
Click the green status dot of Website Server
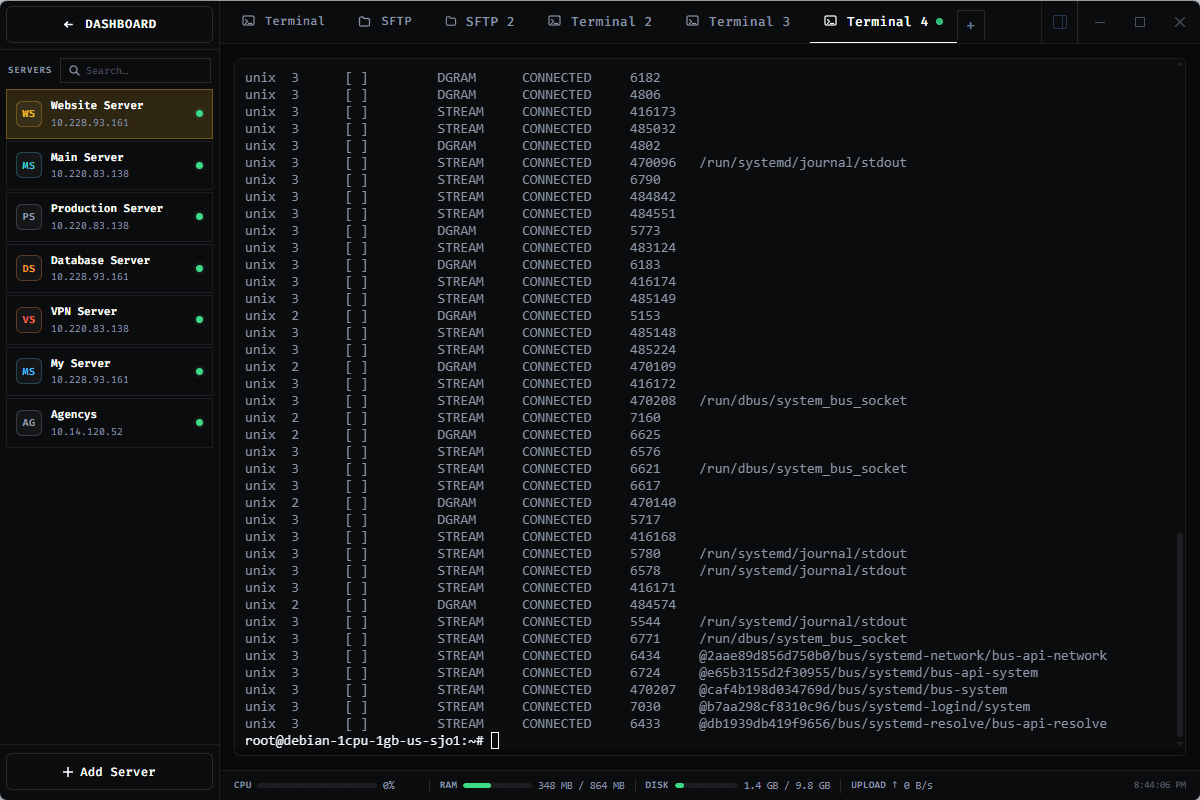(199, 114)
